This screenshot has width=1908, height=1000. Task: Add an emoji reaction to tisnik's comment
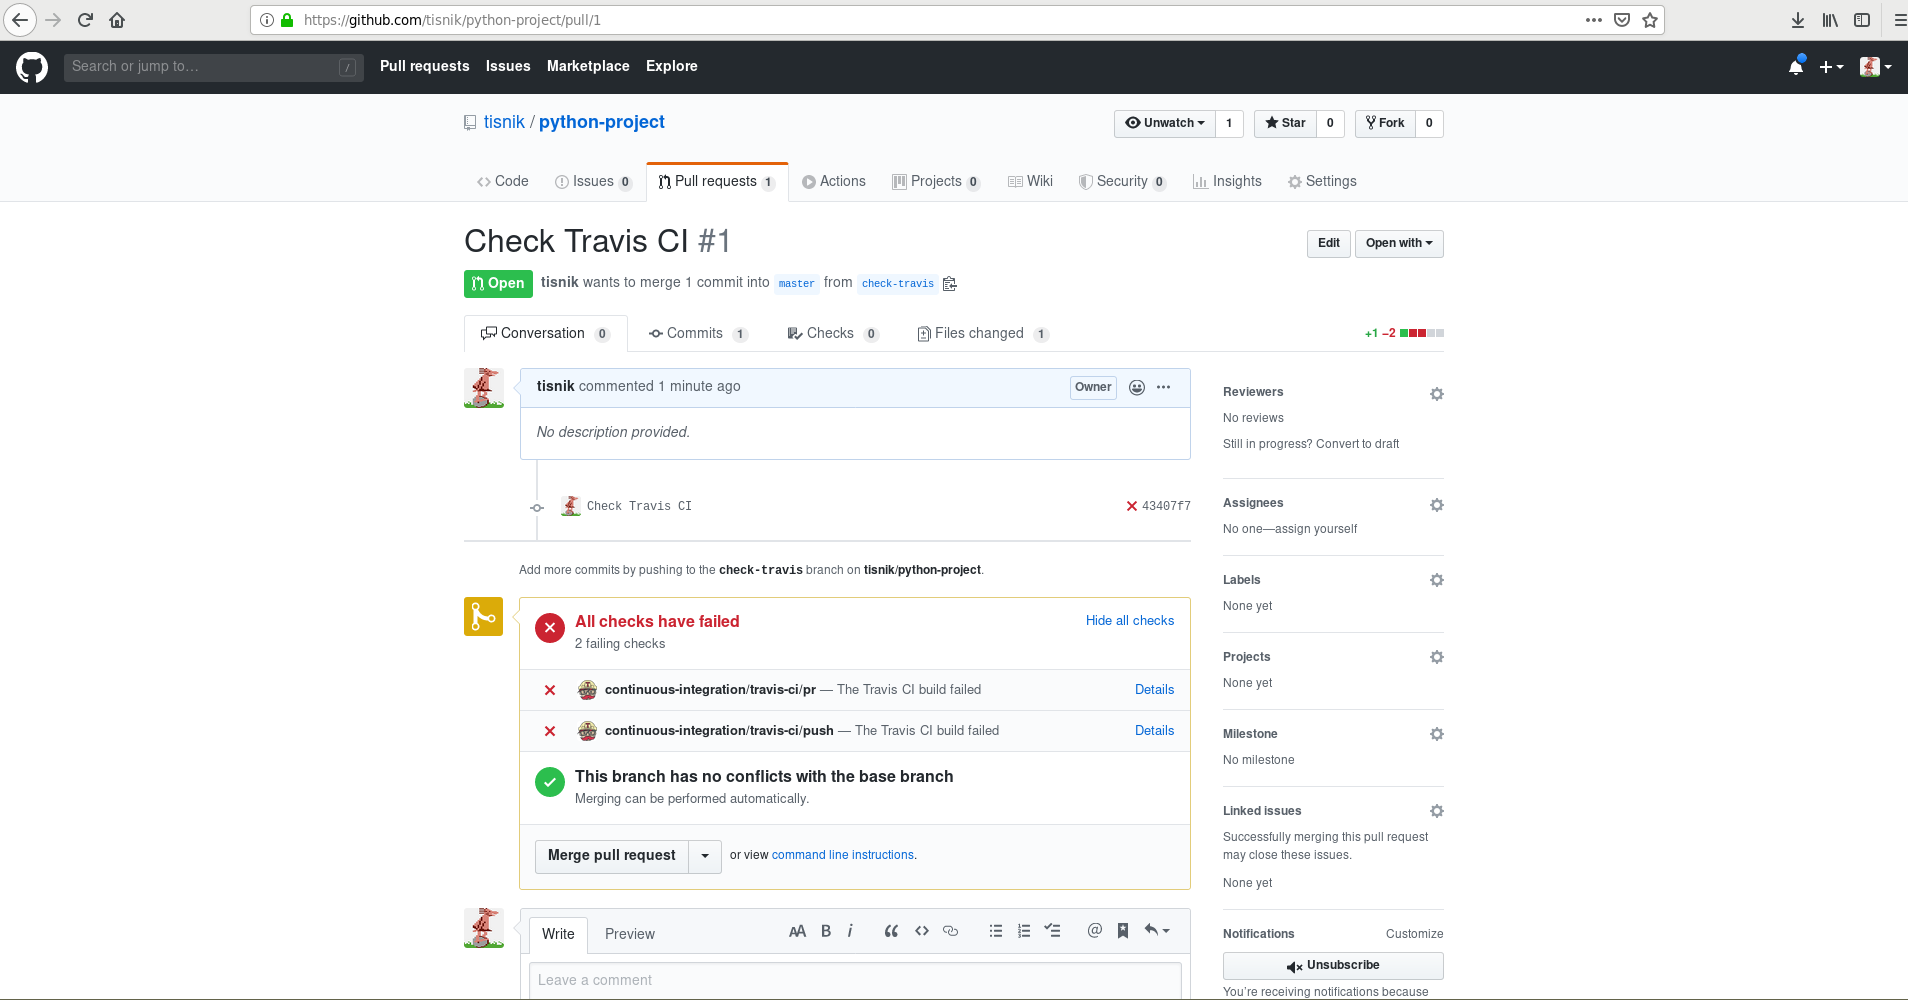pos(1137,387)
